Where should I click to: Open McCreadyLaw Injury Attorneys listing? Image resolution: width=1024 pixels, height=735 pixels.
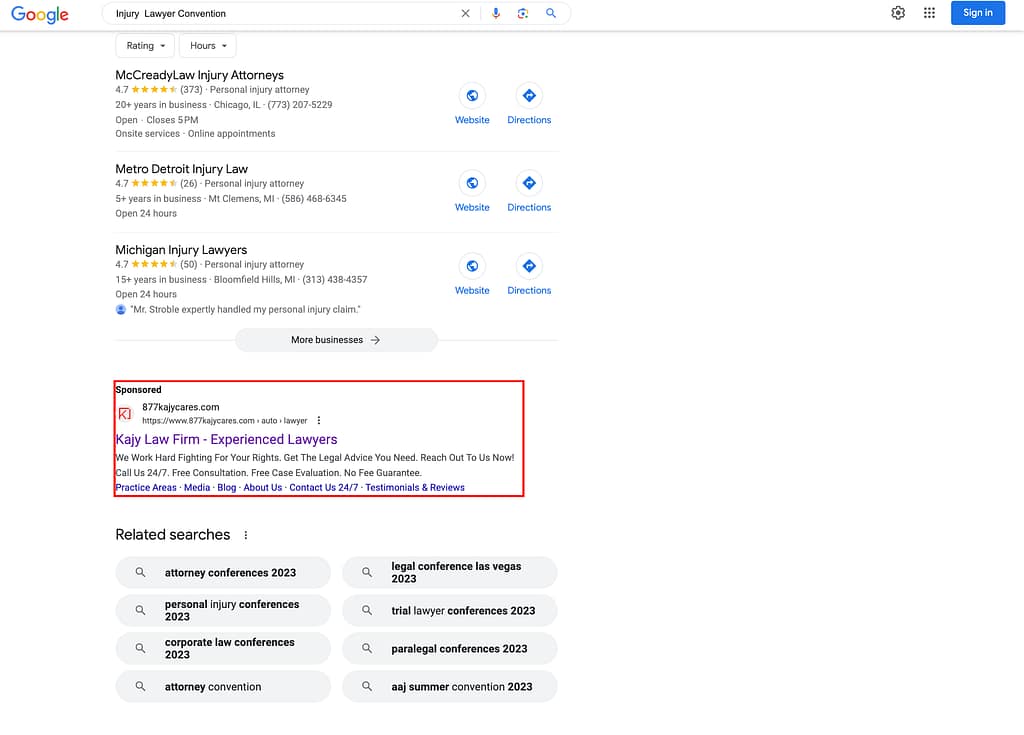tap(199, 75)
